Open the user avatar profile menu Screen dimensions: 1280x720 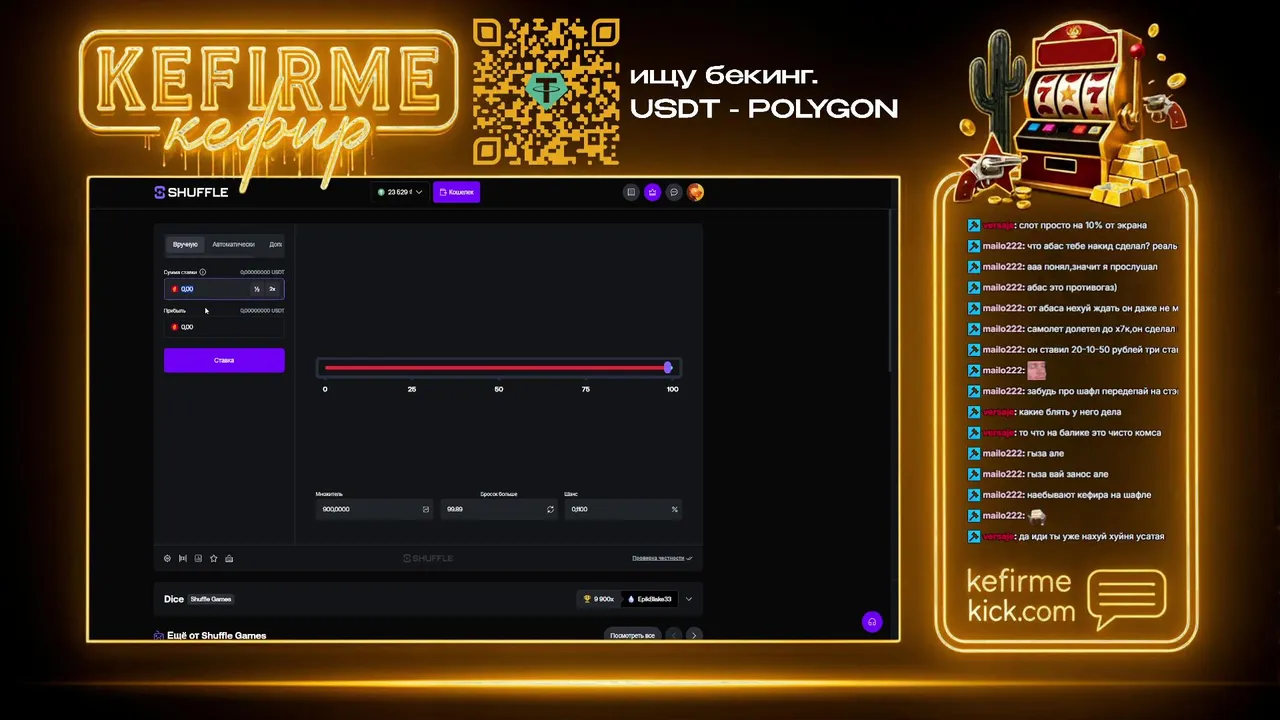[x=696, y=192]
